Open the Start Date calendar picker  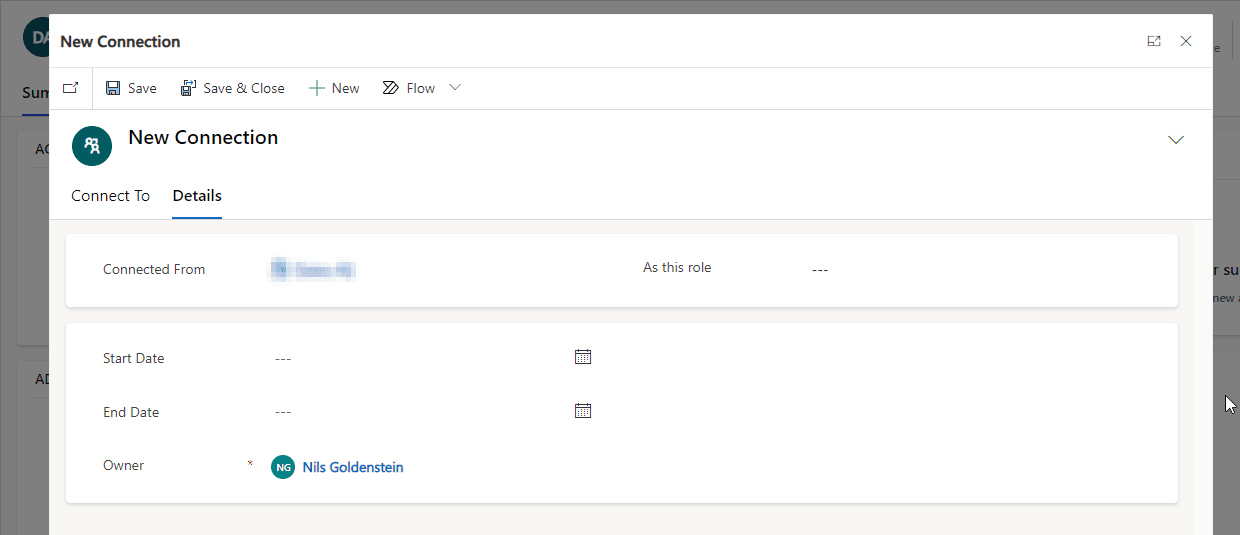pos(583,357)
